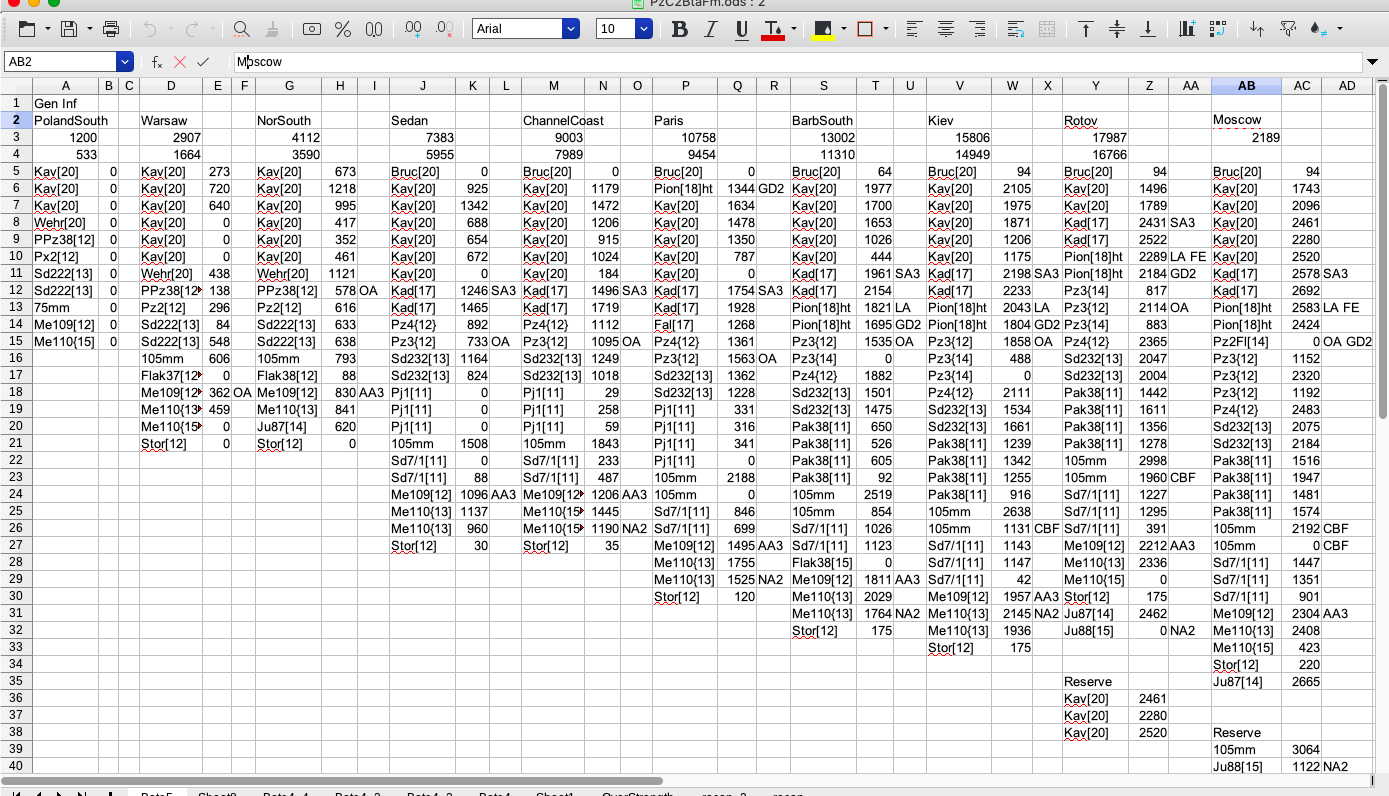The height and width of the screenshot is (796, 1389).
Task: Apply the yellow background color
Action: pyautogui.click(x=823, y=29)
